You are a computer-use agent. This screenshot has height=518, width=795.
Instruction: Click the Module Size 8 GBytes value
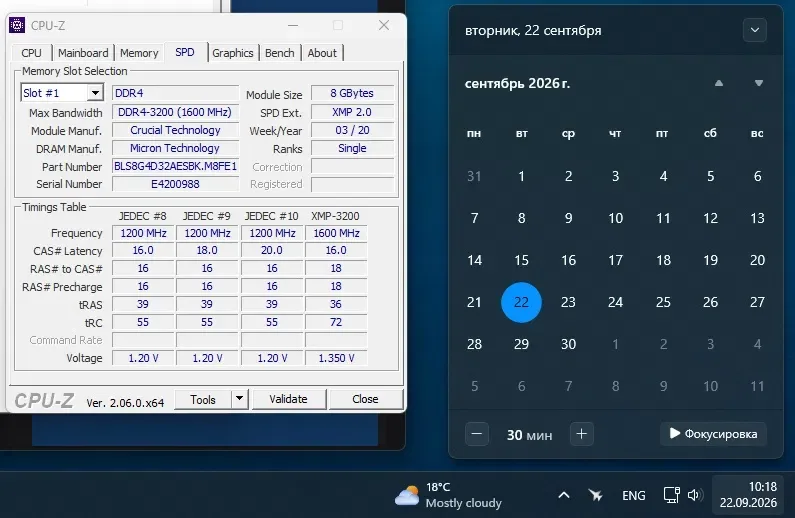(x=352, y=93)
